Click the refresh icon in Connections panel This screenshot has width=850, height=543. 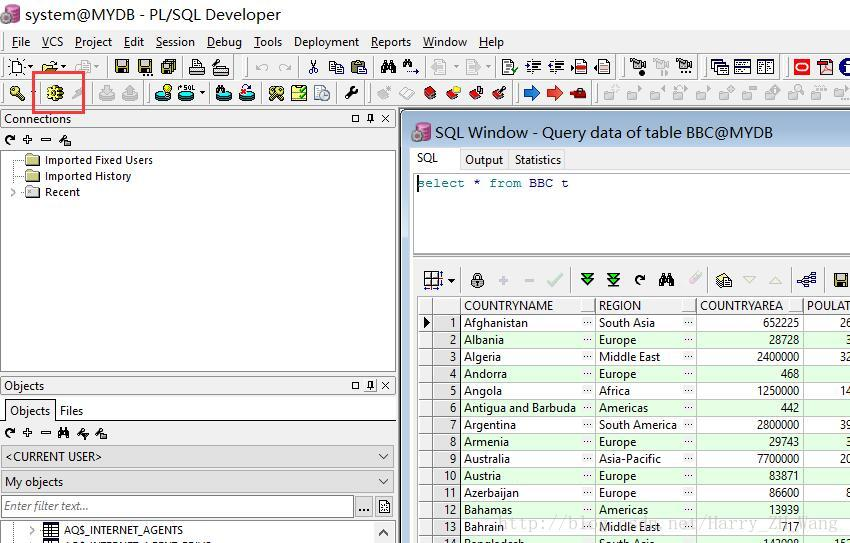(x=10, y=140)
